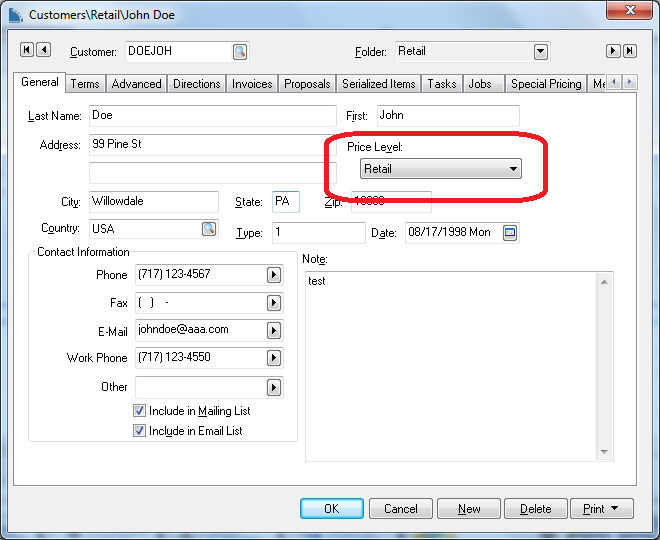The height and width of the screenshot is (540, 660).
Task: Open the Folder dropdown list
Action: pyautogui.click(x=541, y=52)
